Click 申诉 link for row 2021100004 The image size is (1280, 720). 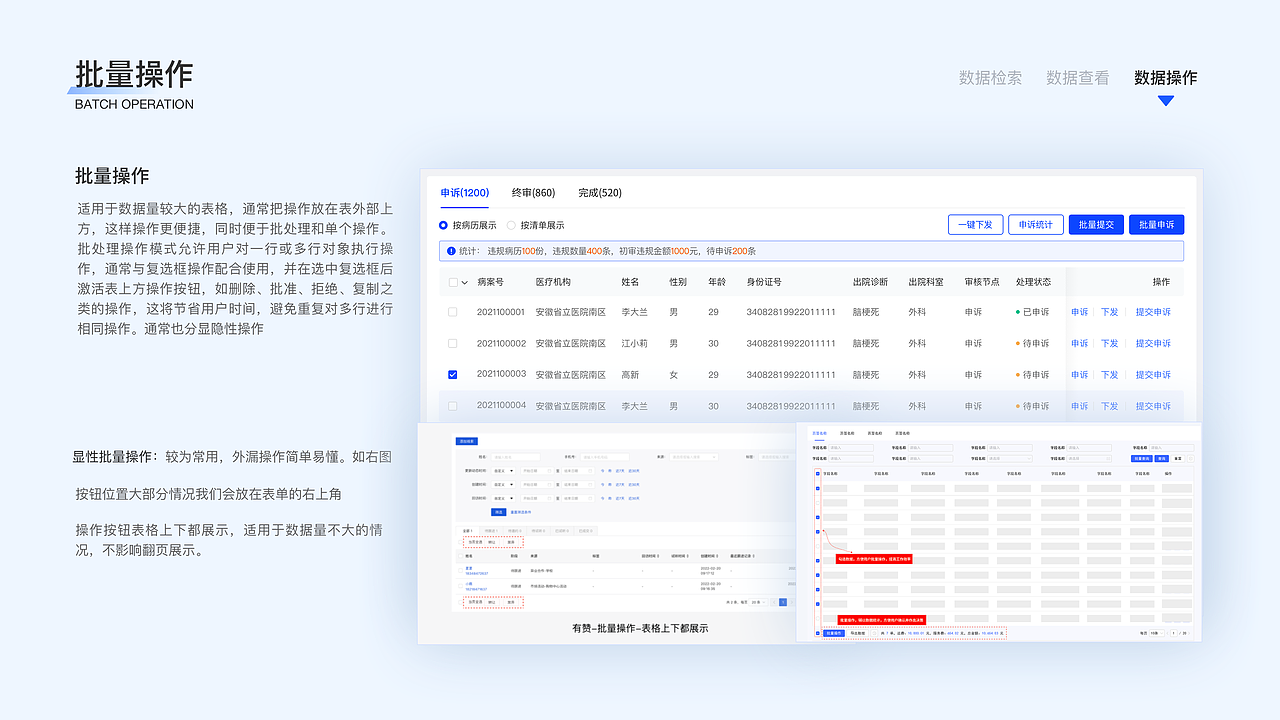(1079, 405)
